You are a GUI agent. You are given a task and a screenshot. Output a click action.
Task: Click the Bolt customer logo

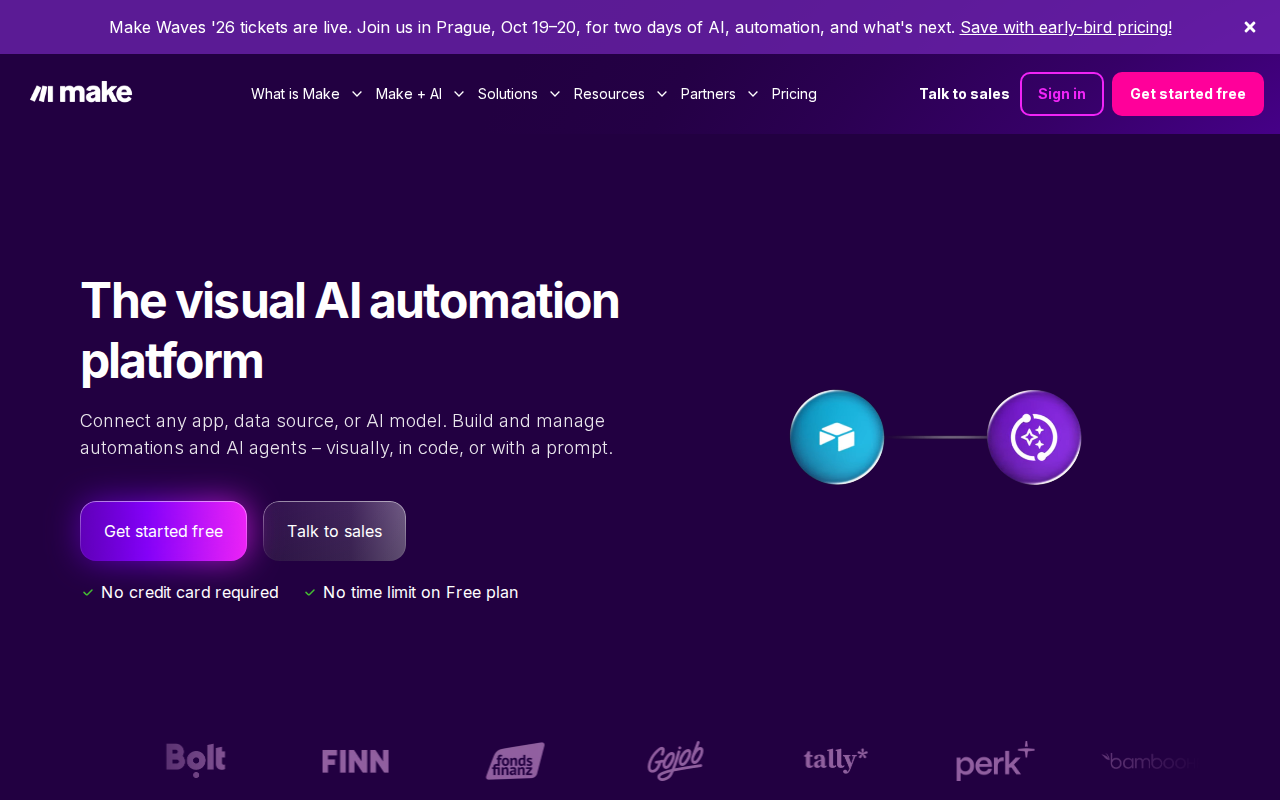coord(196,761)
